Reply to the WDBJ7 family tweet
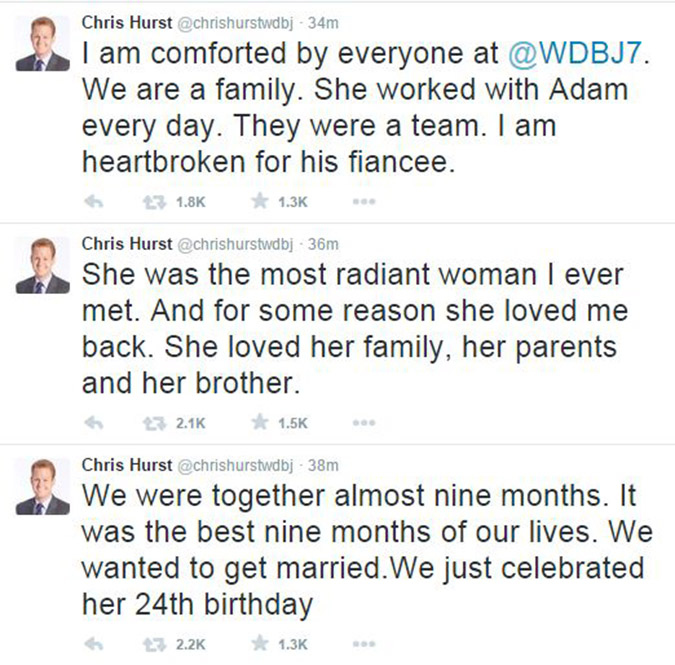 tap(96, 201)
